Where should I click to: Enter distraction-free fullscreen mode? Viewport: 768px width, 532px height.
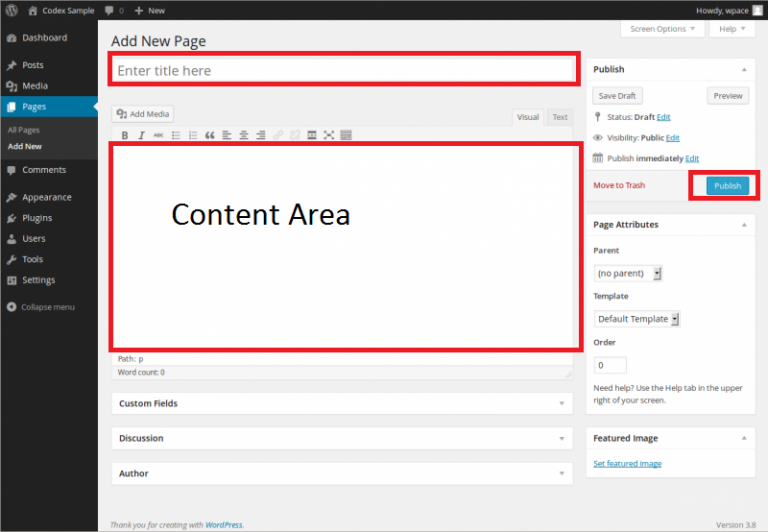[329, 135]
